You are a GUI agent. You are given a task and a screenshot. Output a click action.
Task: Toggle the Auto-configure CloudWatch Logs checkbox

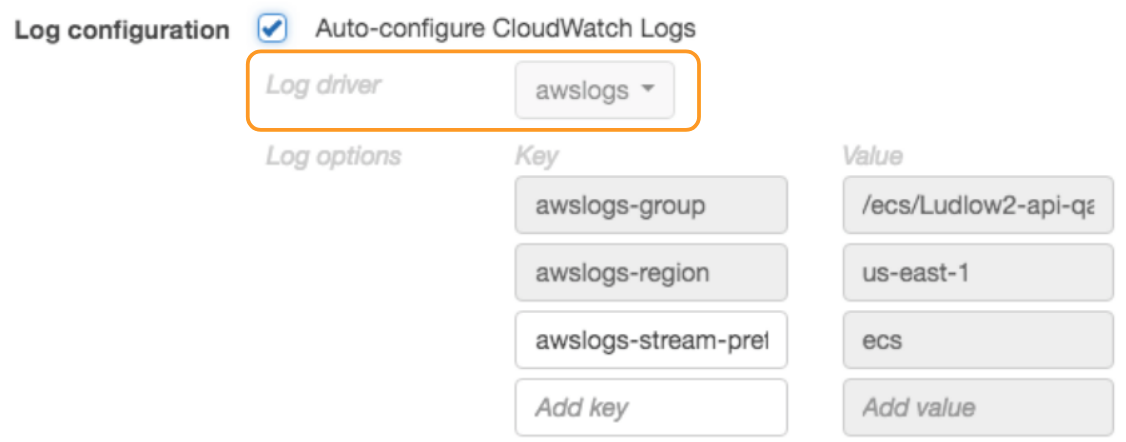[x=272, y=28]
